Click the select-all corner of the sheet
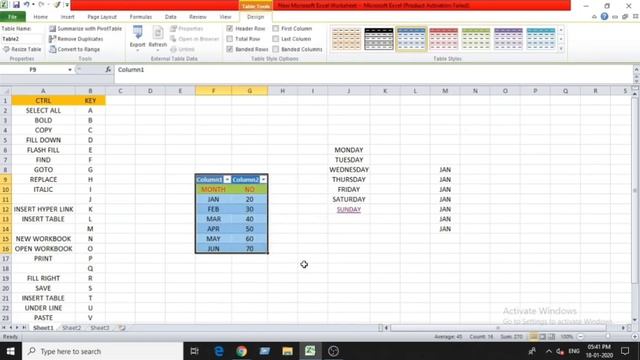 click(5, 91)
